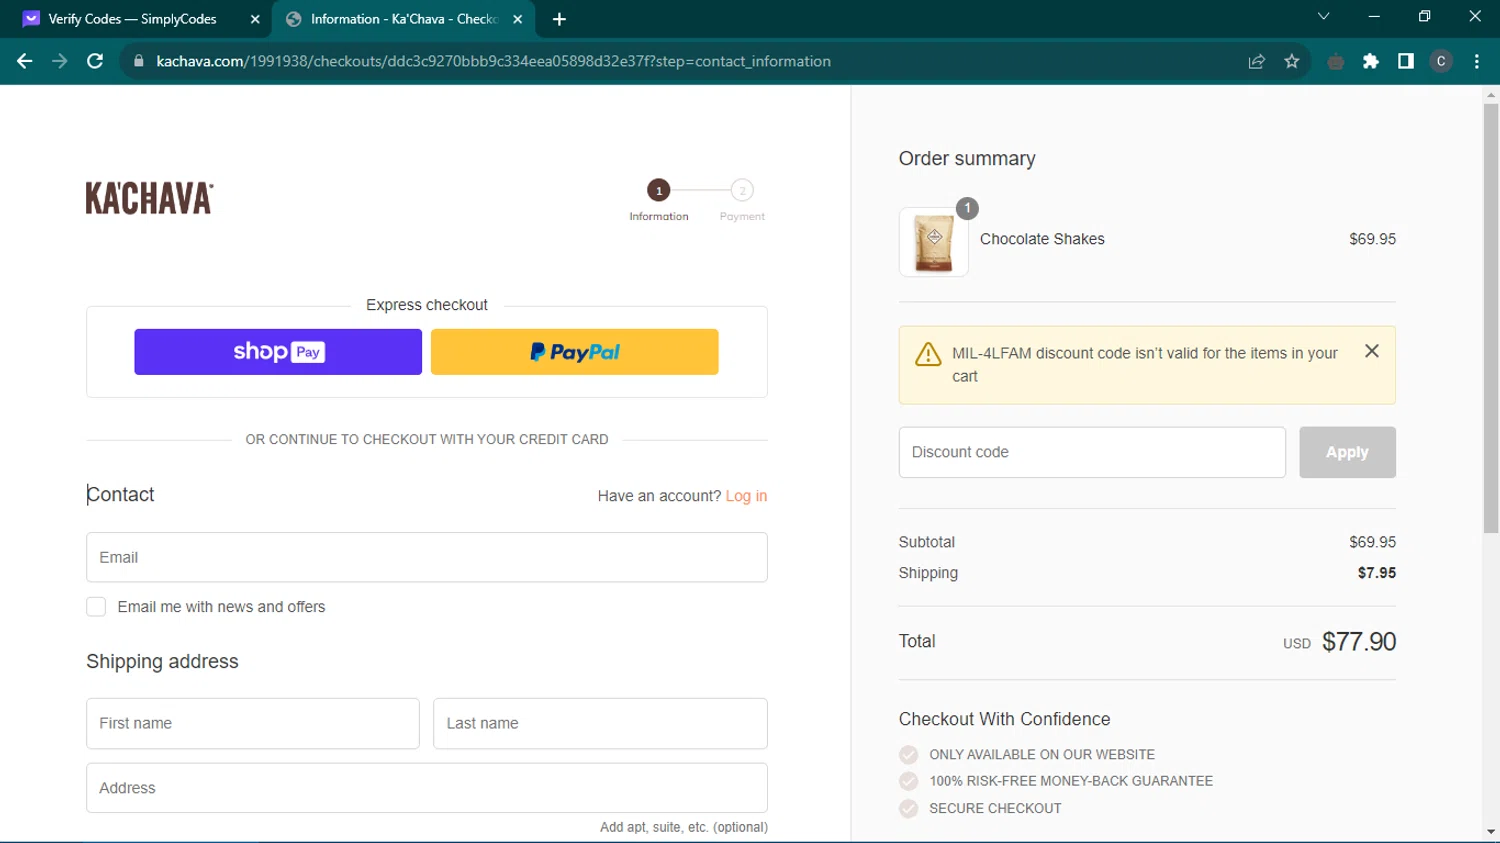Focus the Discount code field
The image size is (1500, 843).
click(x=1092, y=452)
